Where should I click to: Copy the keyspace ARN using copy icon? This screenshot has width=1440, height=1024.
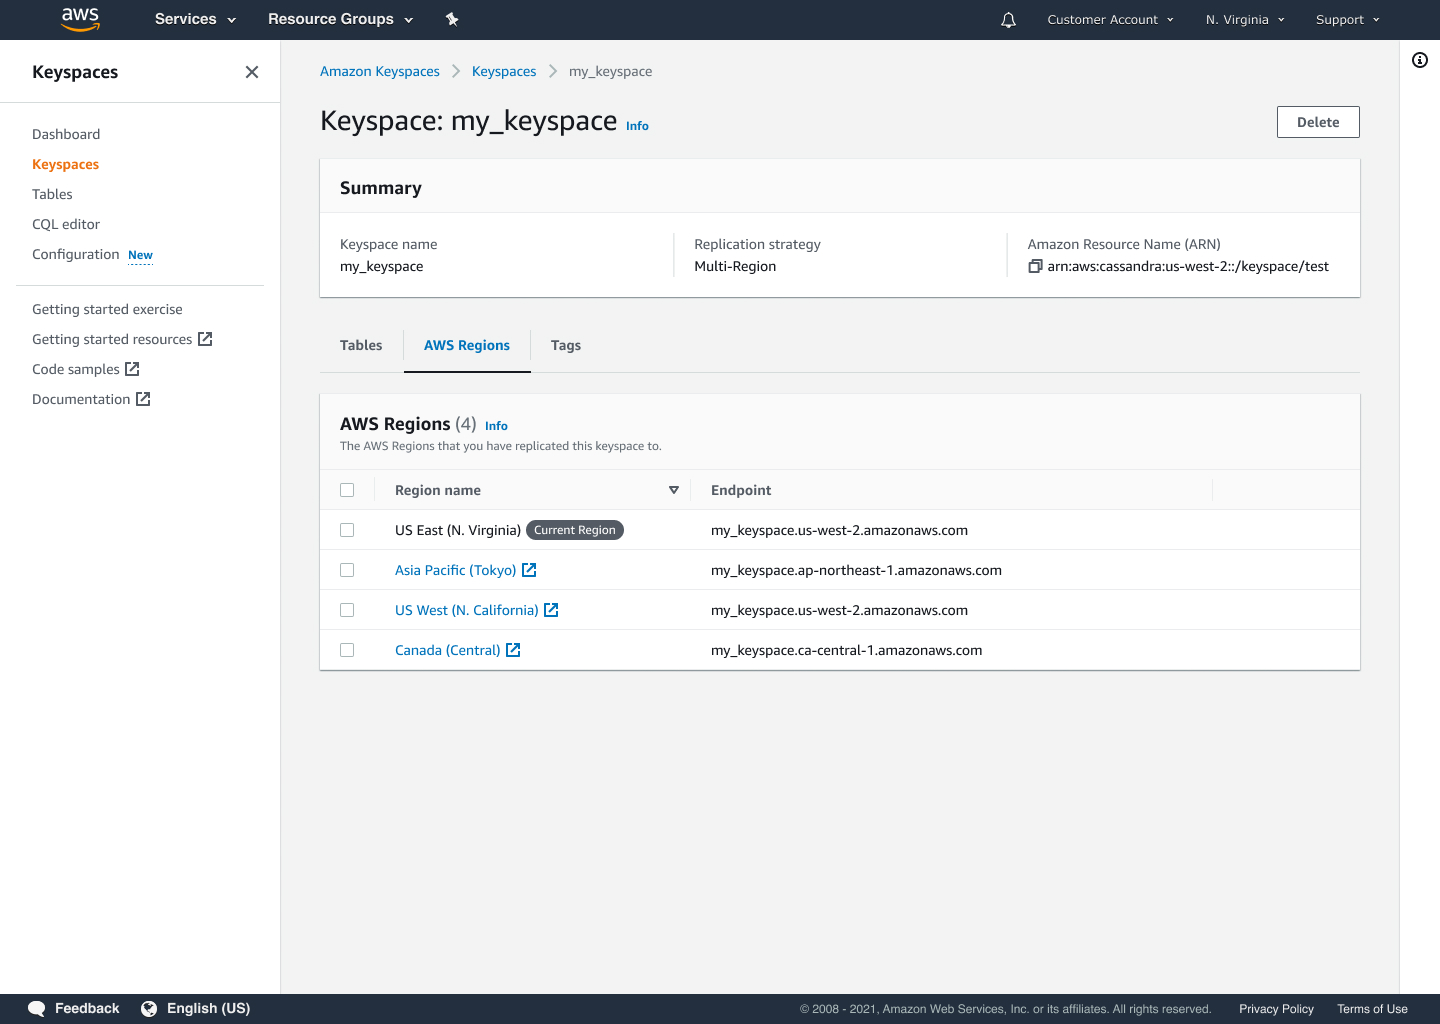1035,266
